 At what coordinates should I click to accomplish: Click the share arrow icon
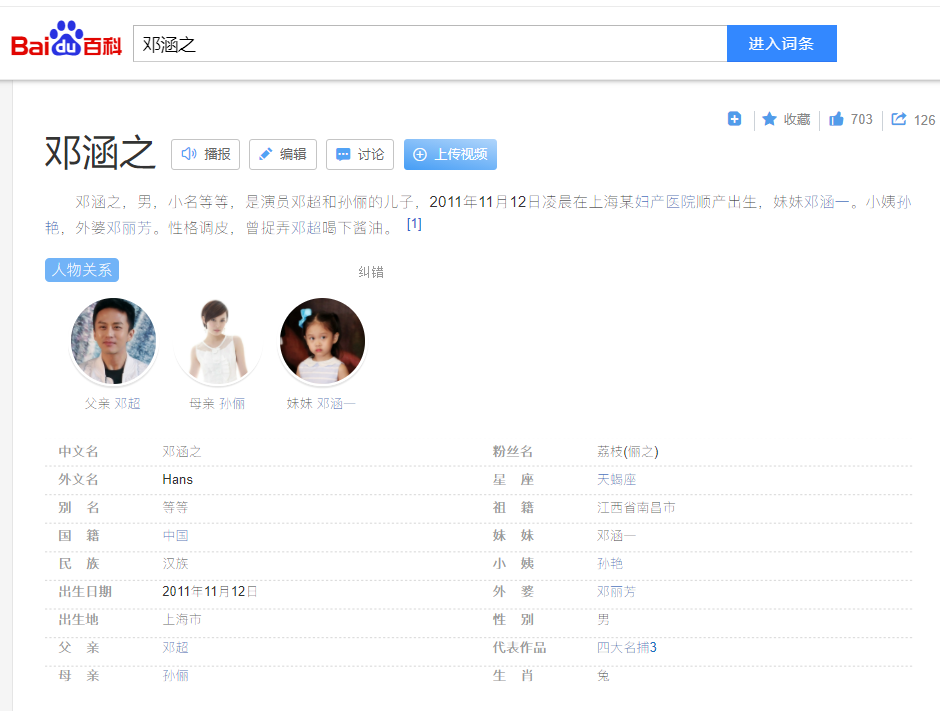899,119
